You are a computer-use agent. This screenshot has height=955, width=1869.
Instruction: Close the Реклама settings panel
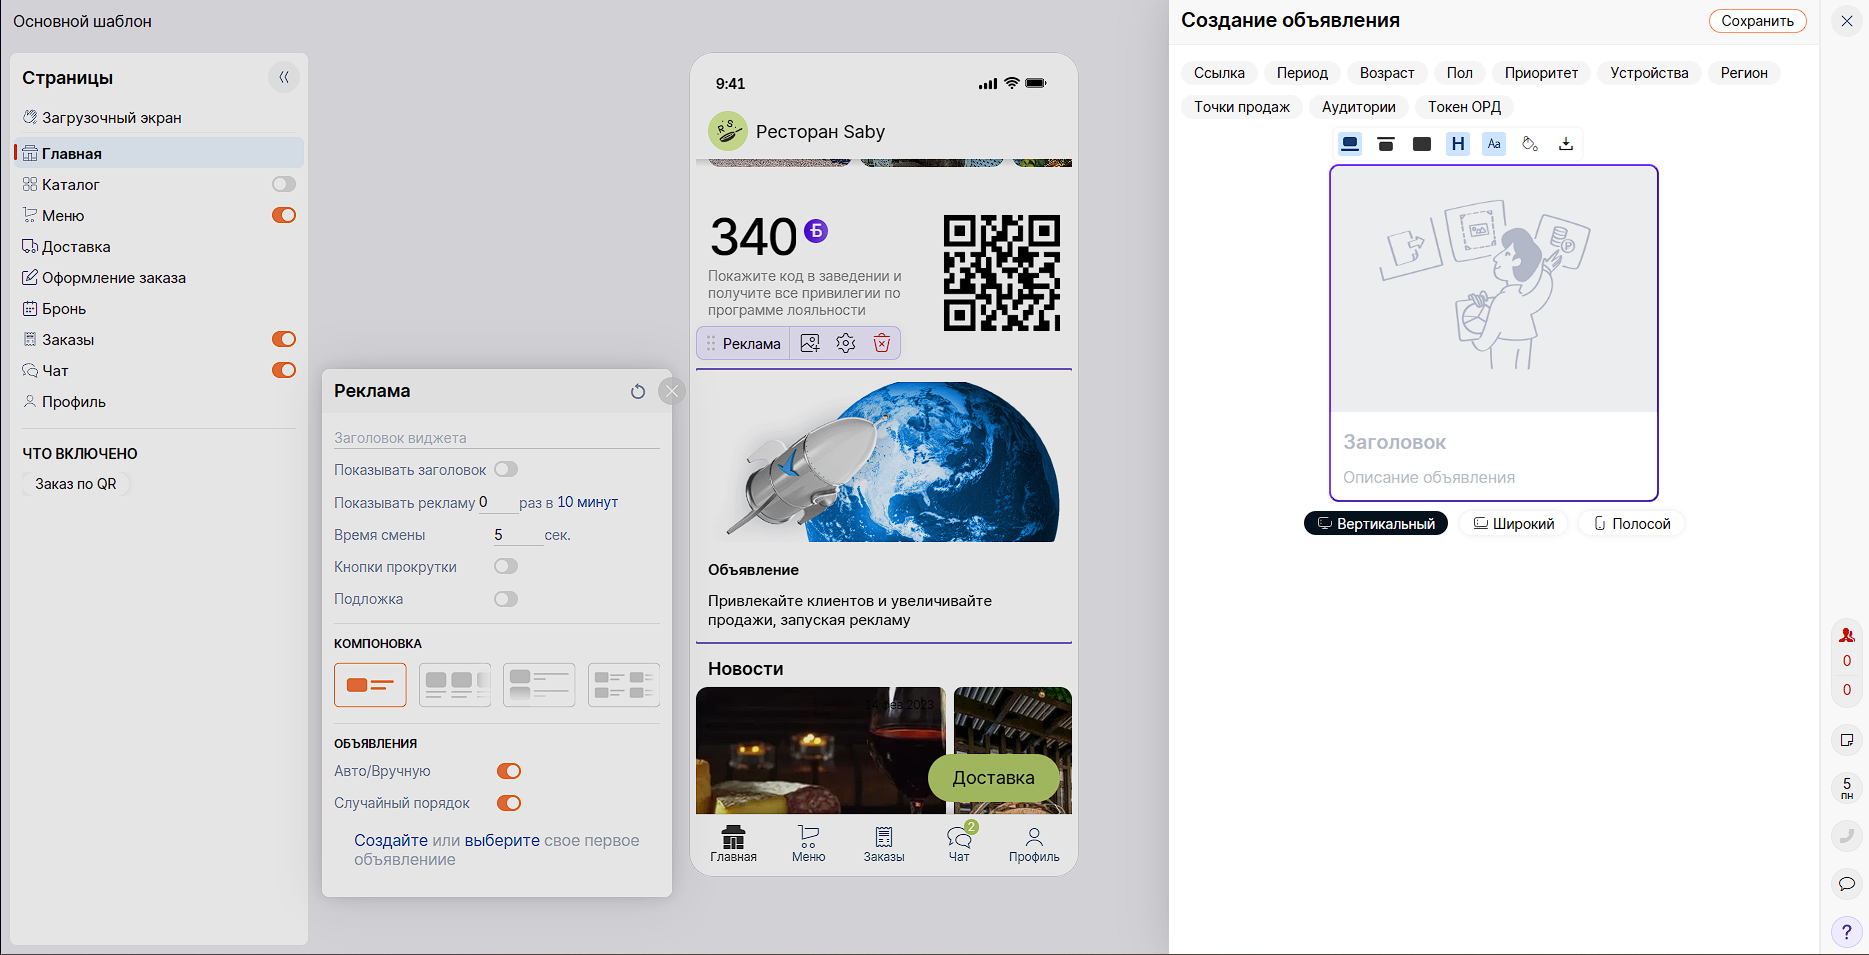click(672, 391)
